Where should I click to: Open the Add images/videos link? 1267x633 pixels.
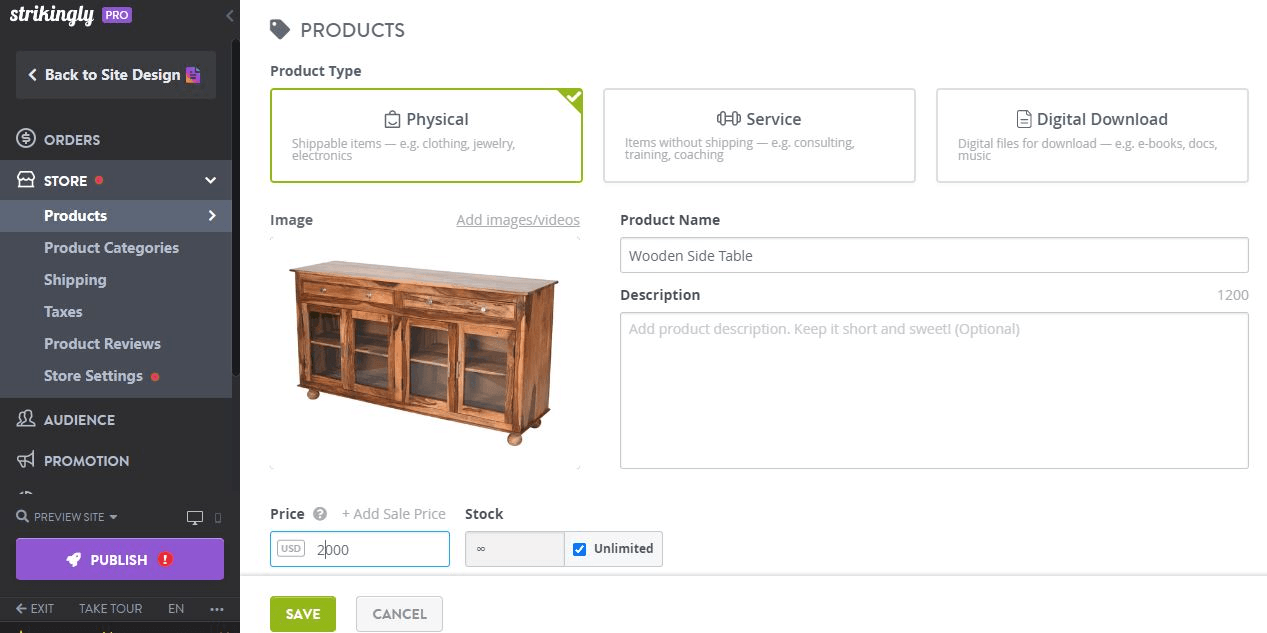[x=517, y=220]
